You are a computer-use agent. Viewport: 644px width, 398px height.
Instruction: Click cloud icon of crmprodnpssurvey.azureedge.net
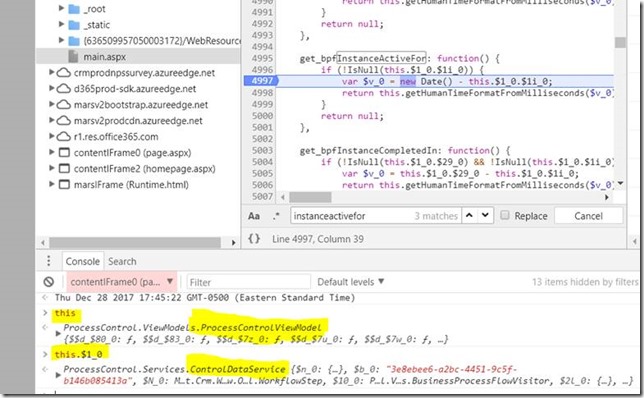(x=63, y=73)
